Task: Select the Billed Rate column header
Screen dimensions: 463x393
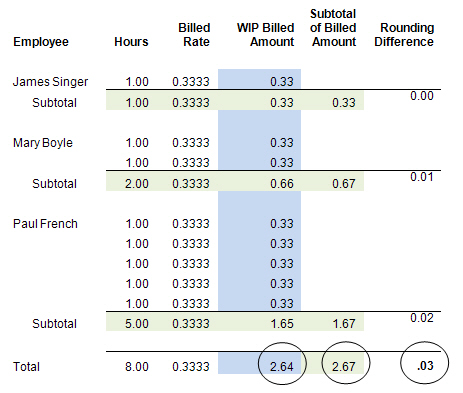Action: pyautogui.click(x=194, y=35)
